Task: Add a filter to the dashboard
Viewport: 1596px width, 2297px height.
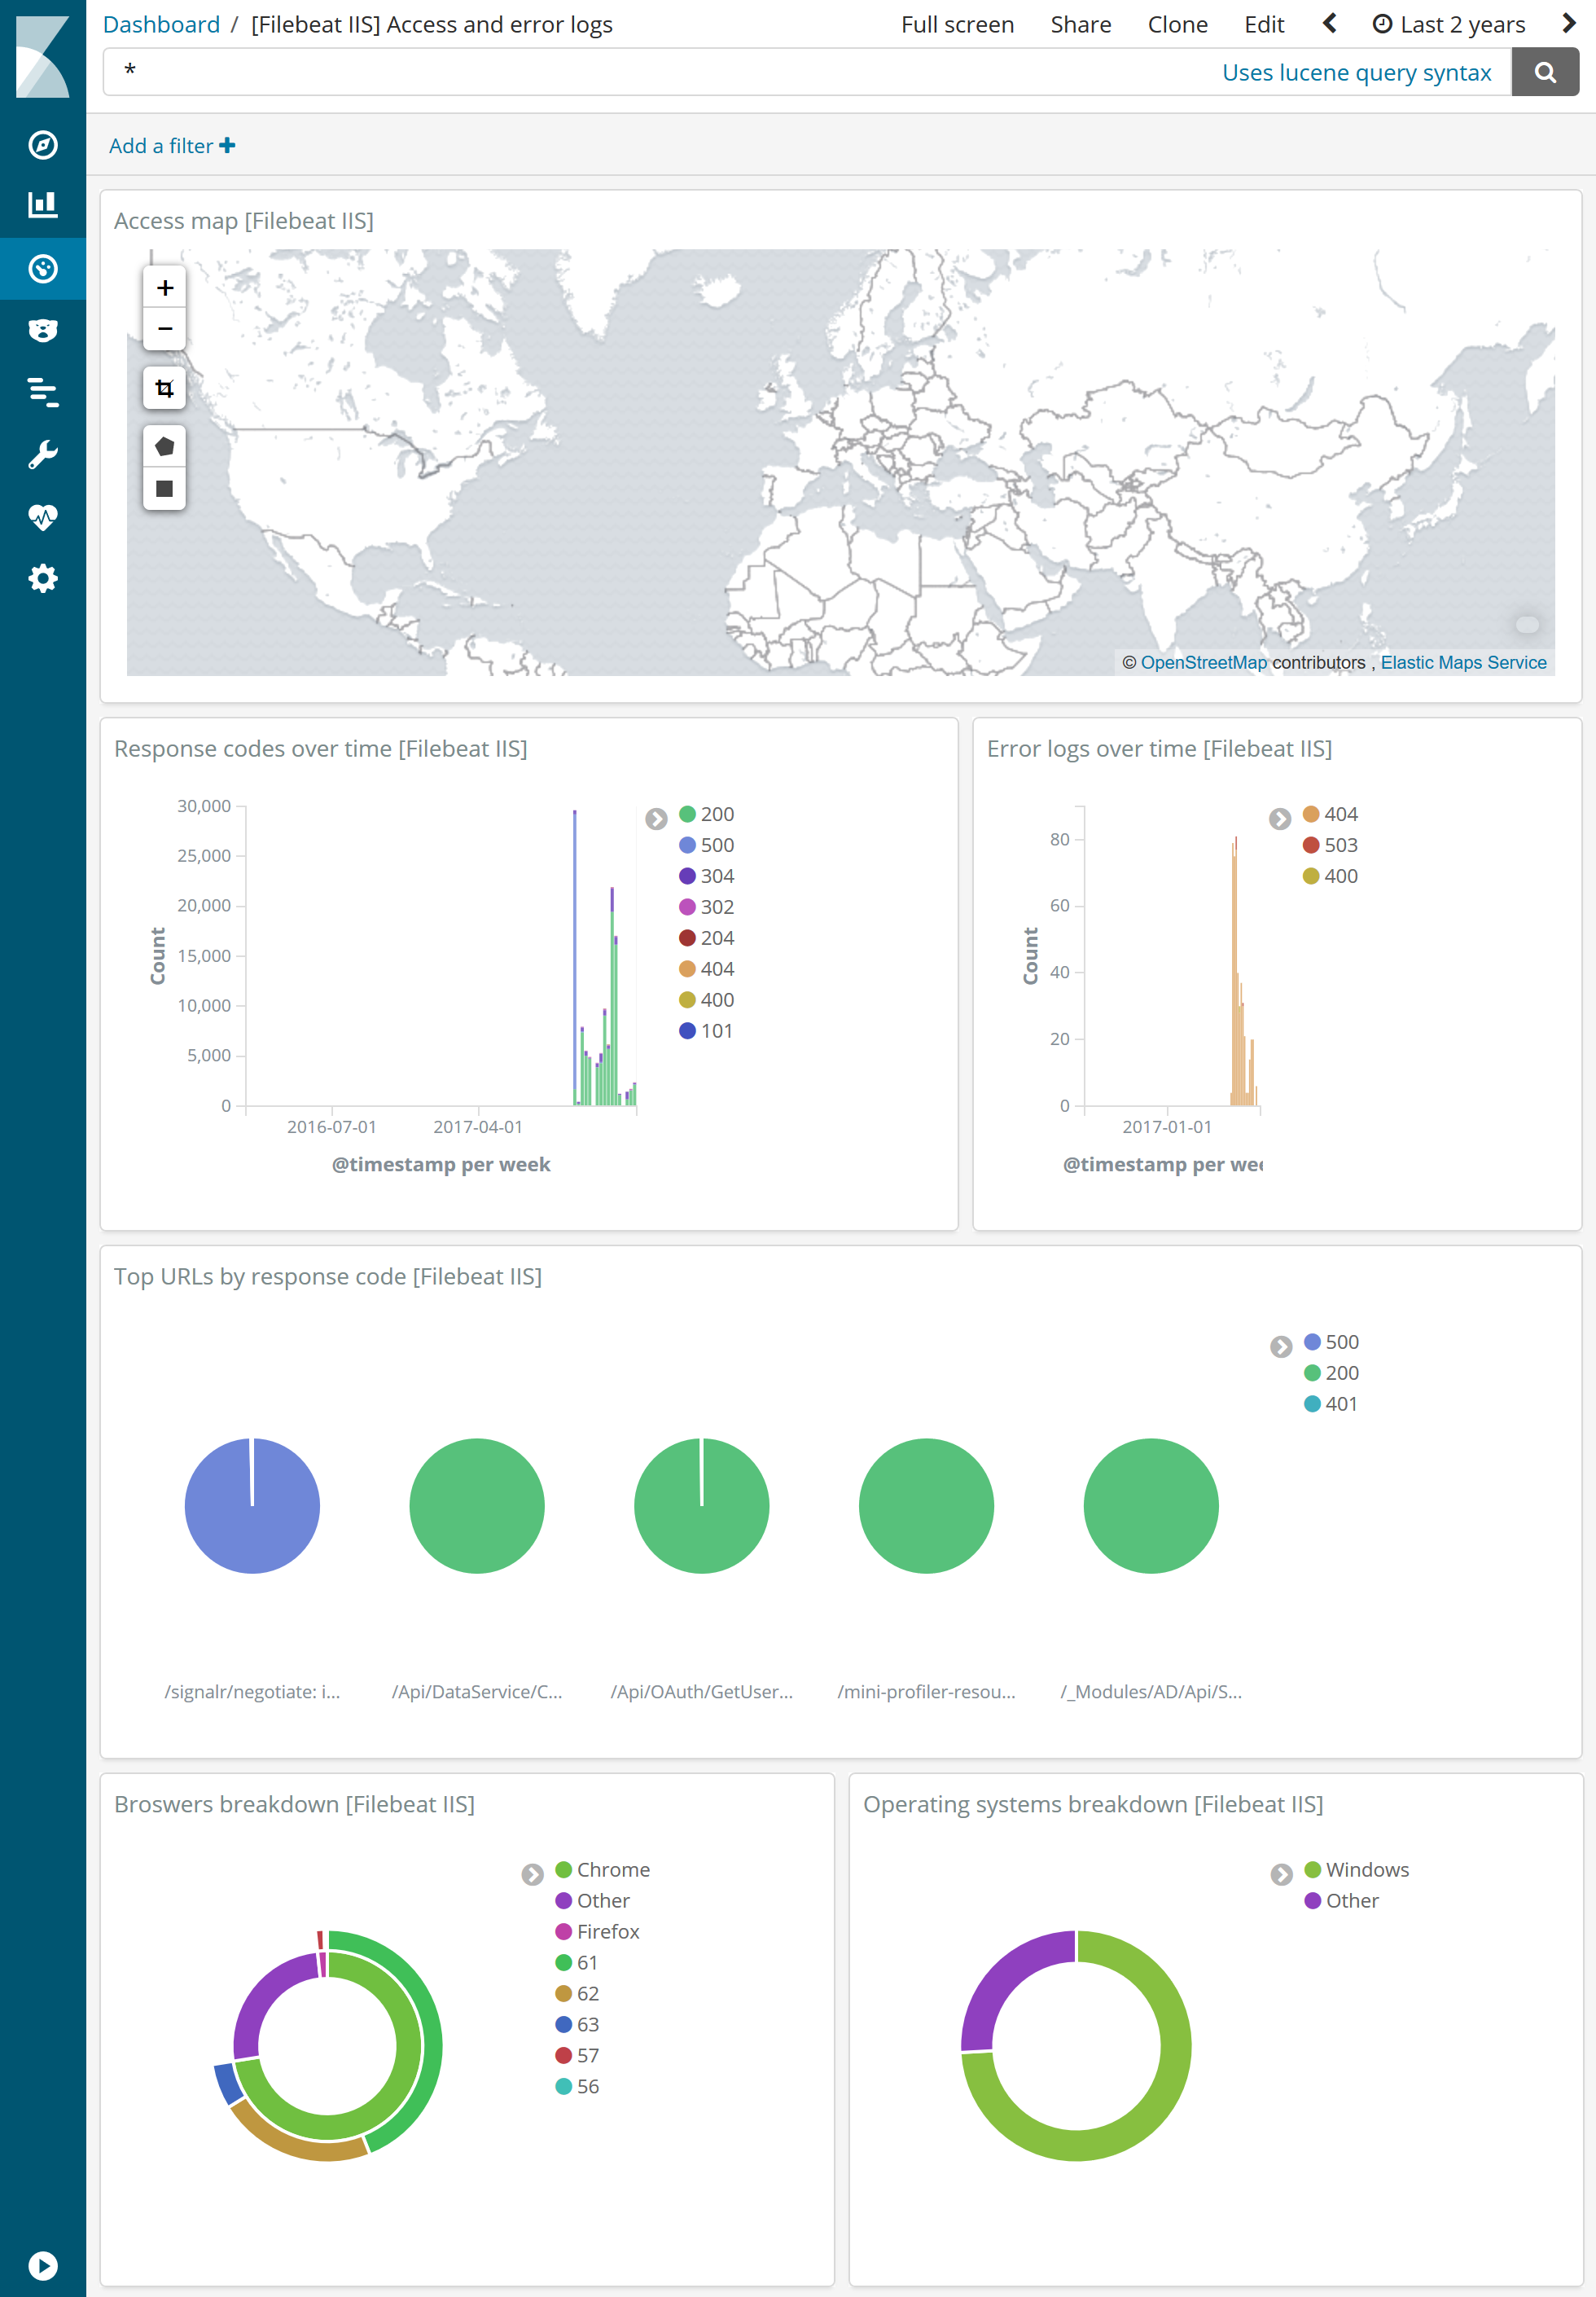Action: pos(172,145)
